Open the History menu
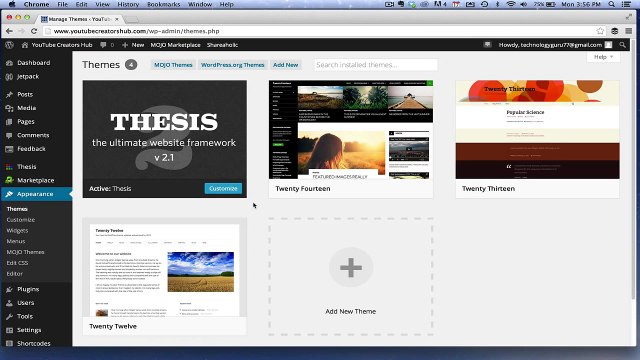The image size is (640, 360). coord(128,4)
